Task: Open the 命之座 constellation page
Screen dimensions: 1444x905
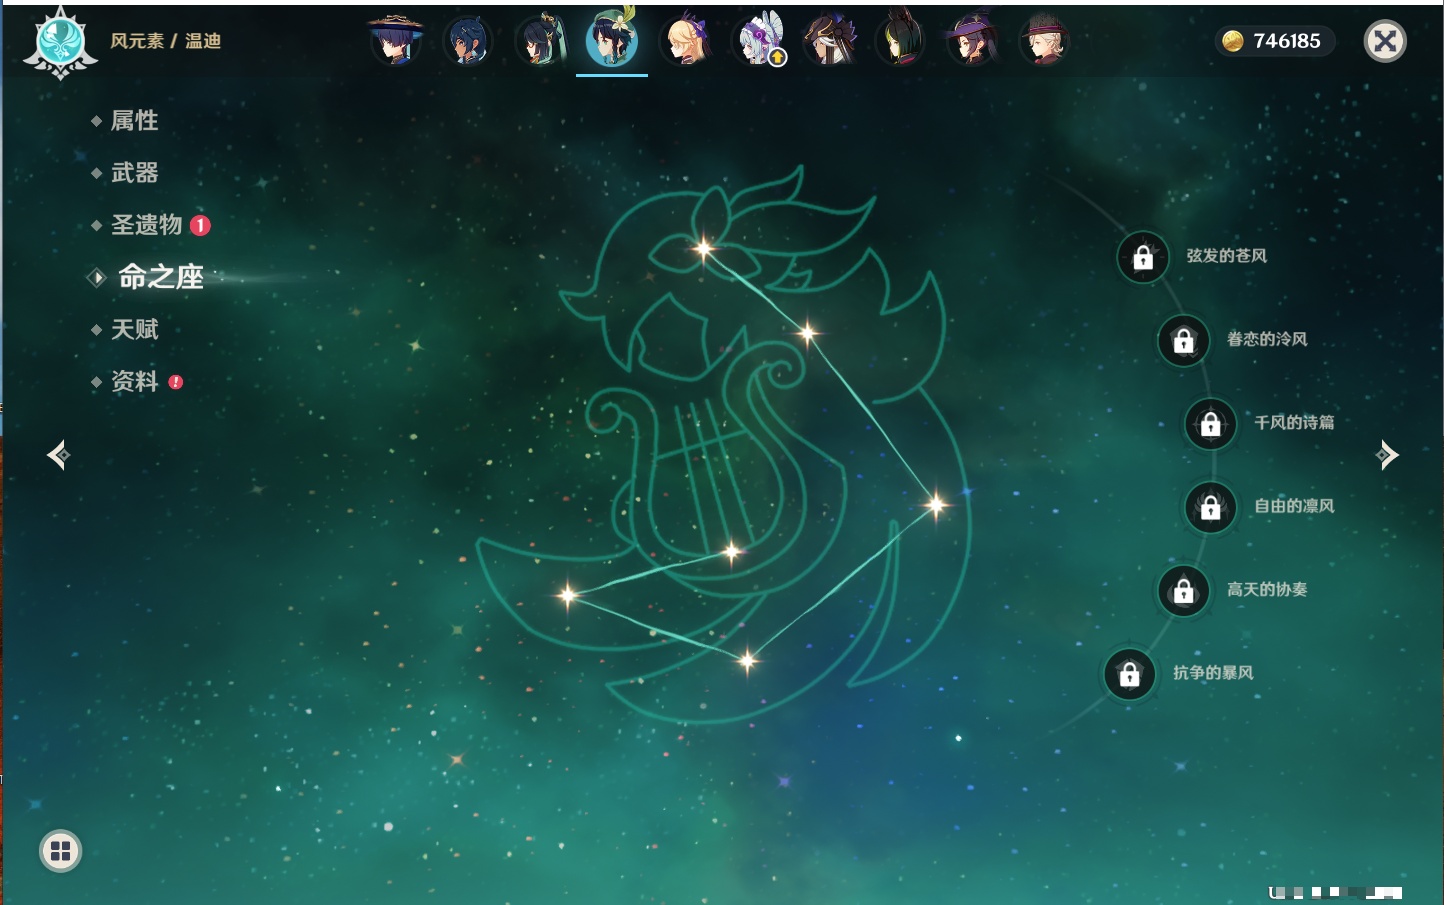Action: tap(160, 277)
